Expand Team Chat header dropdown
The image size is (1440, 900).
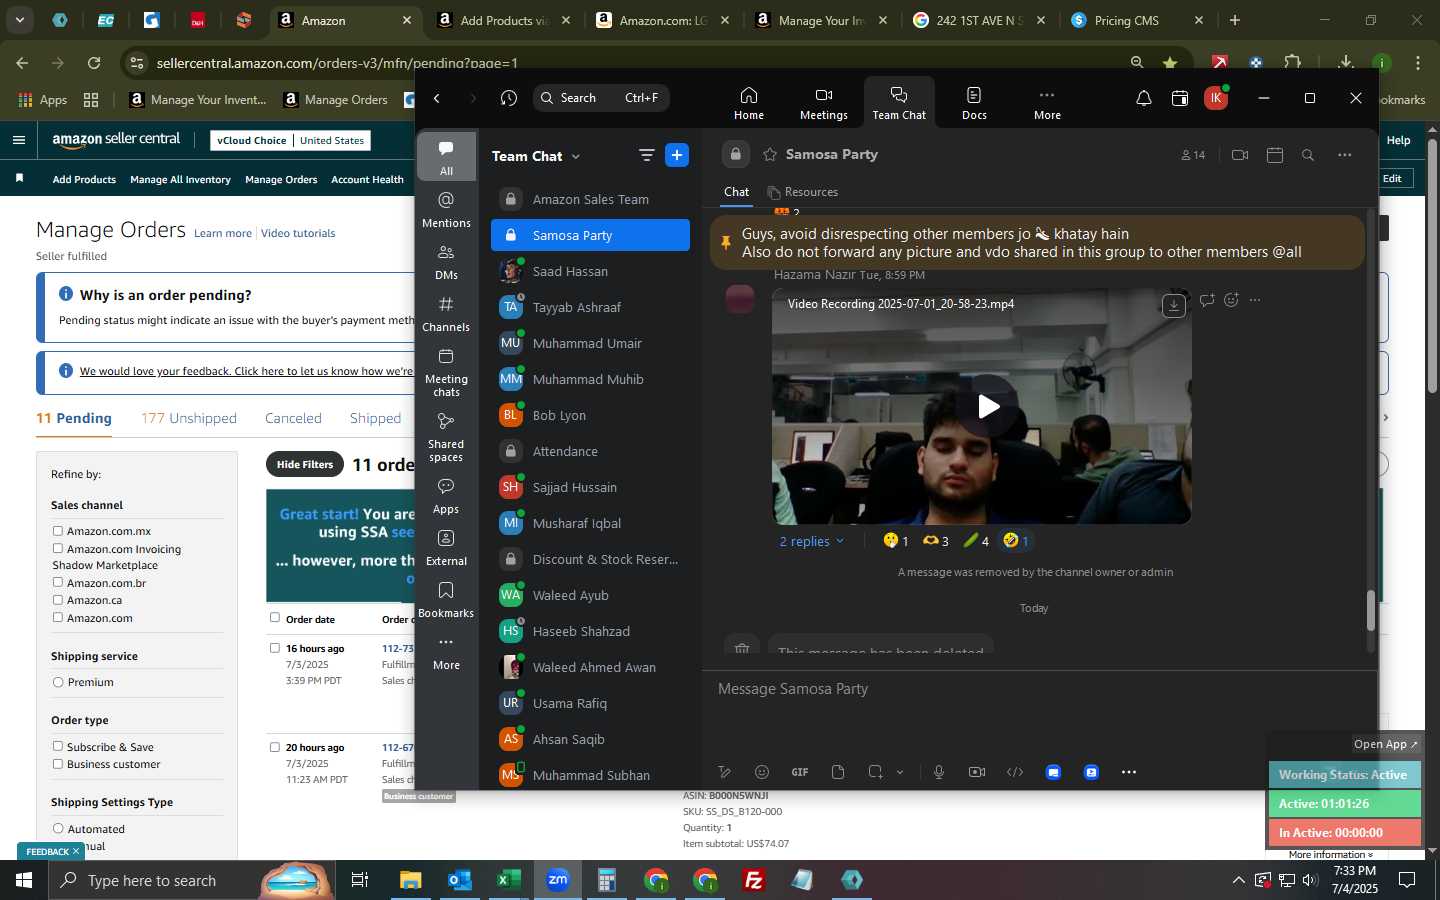(x=576, y=157)
